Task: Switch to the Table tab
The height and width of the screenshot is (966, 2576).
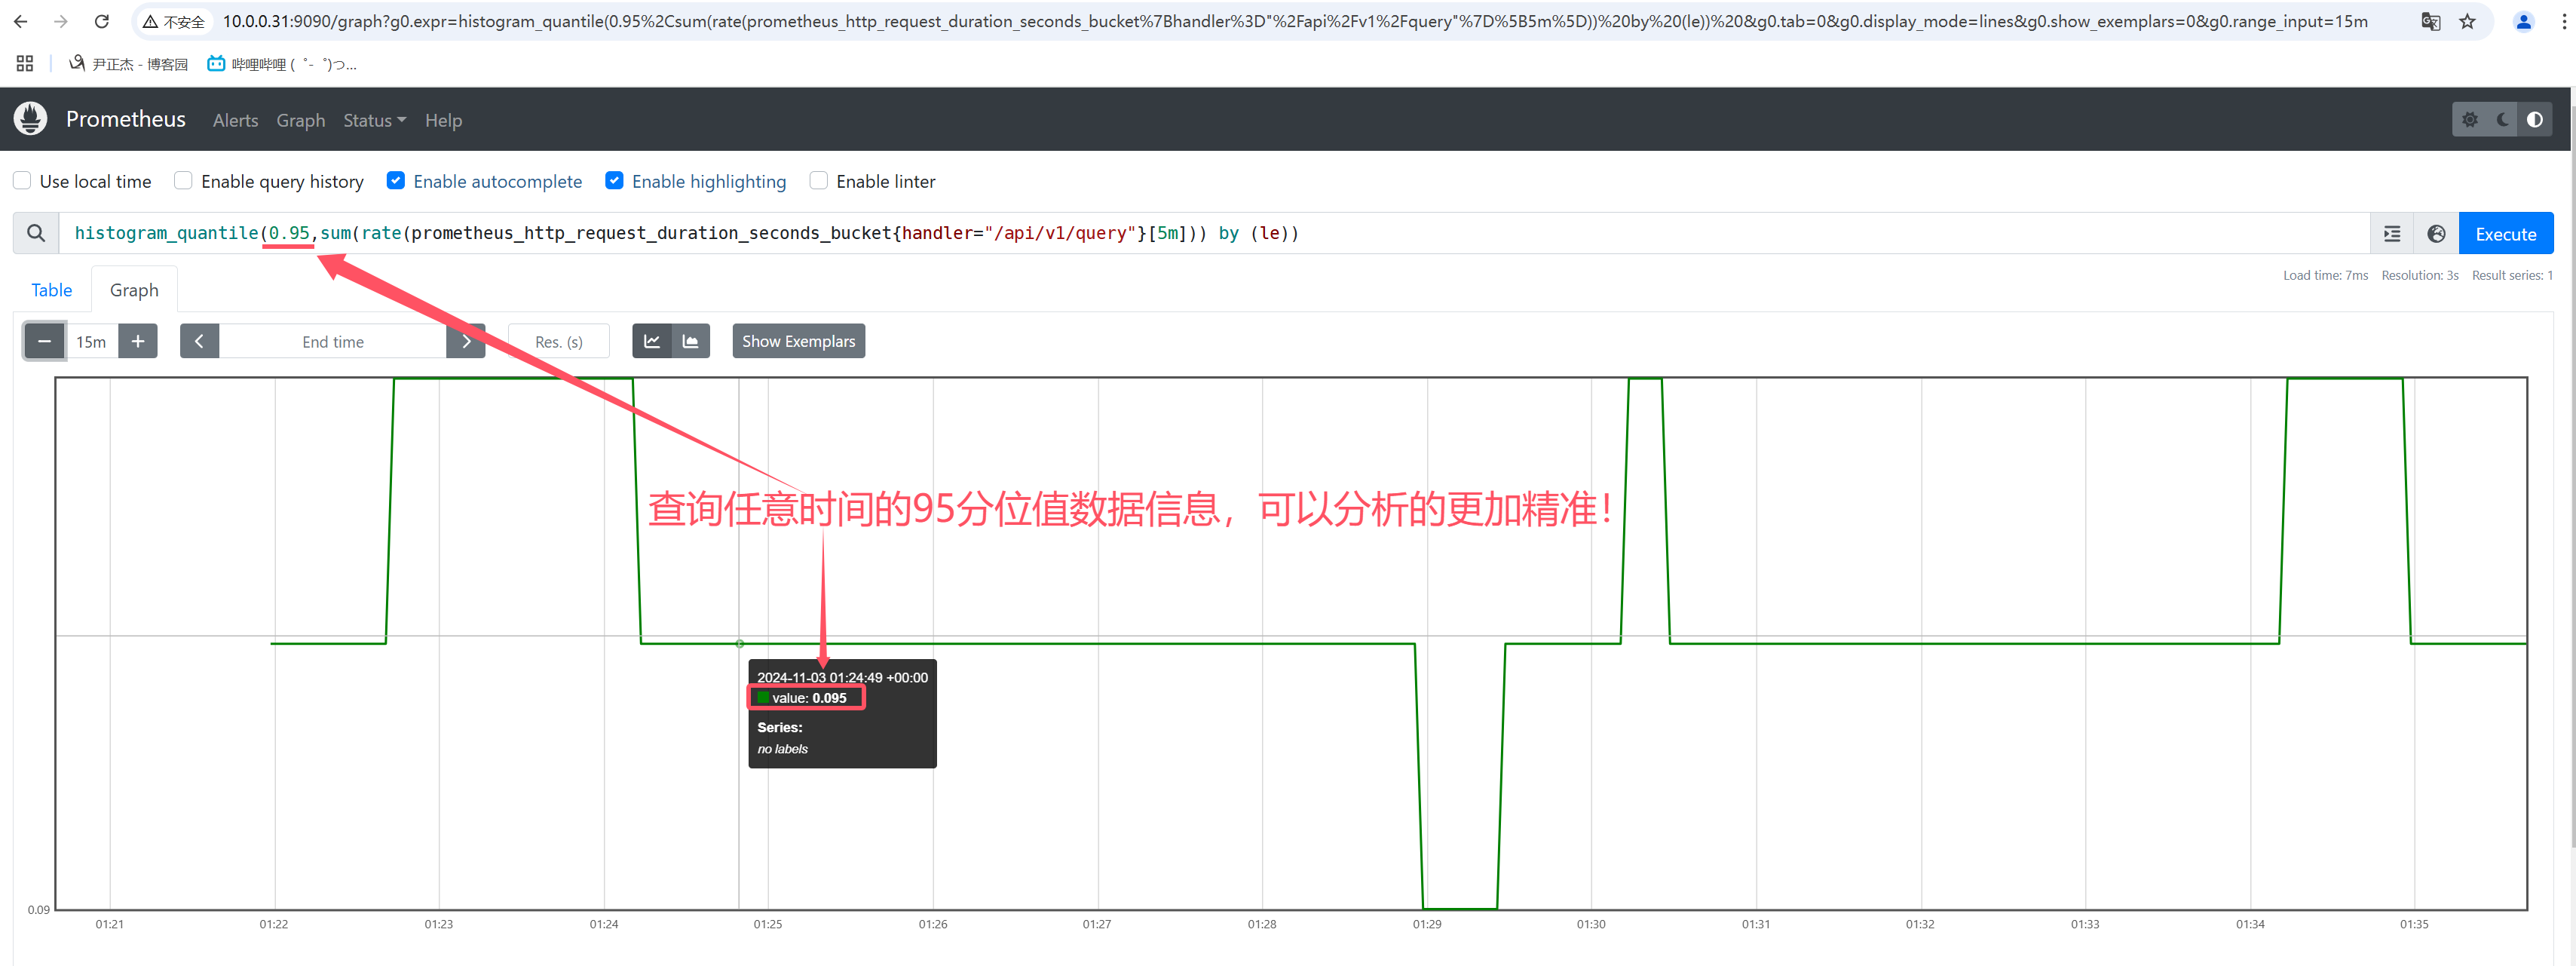Action: [52, 290]
